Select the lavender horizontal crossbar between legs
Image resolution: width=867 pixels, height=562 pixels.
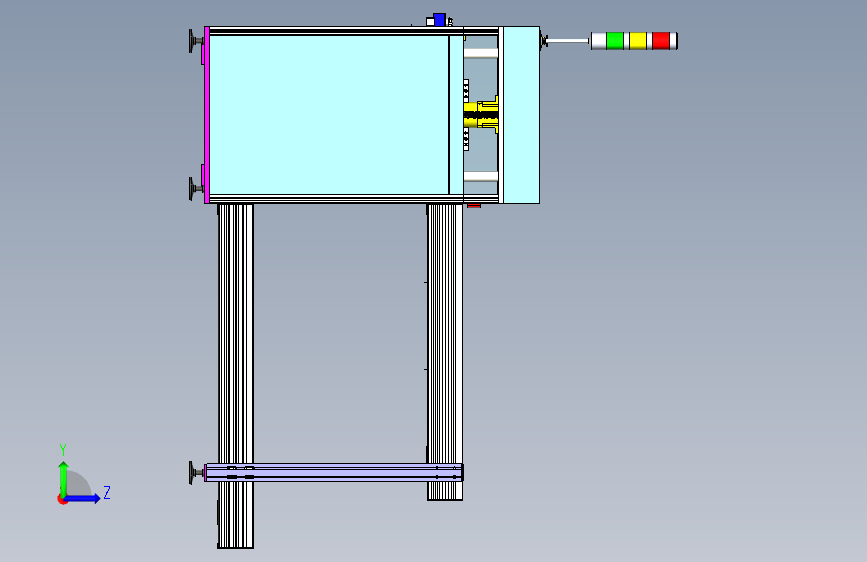point(334,472)
